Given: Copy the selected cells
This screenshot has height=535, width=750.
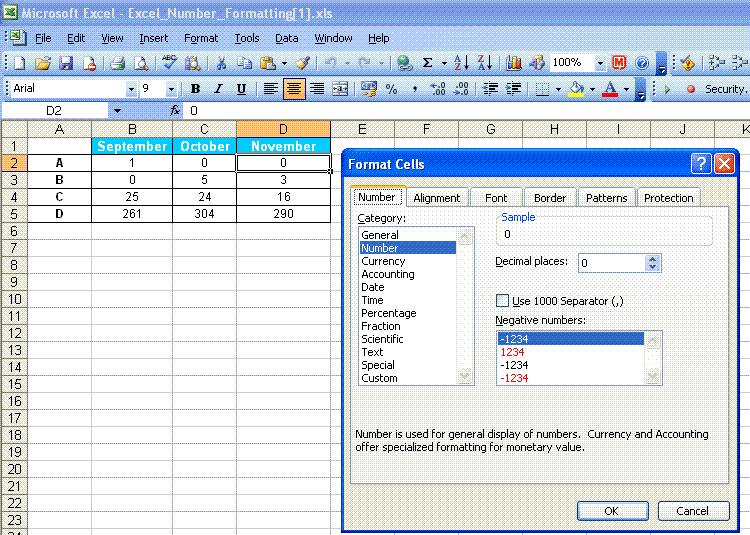Looking at the screenshot, I should click(244, 63).
